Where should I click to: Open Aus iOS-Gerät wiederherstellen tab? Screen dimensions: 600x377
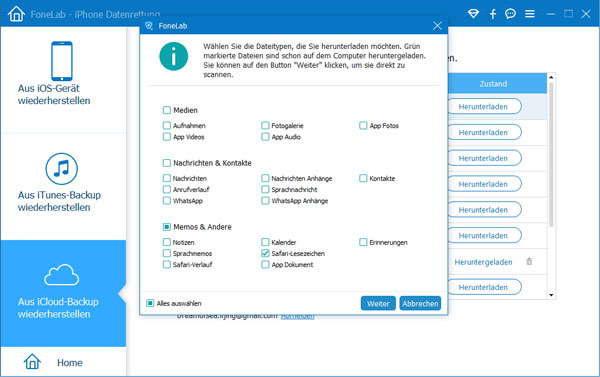[63, 80]
